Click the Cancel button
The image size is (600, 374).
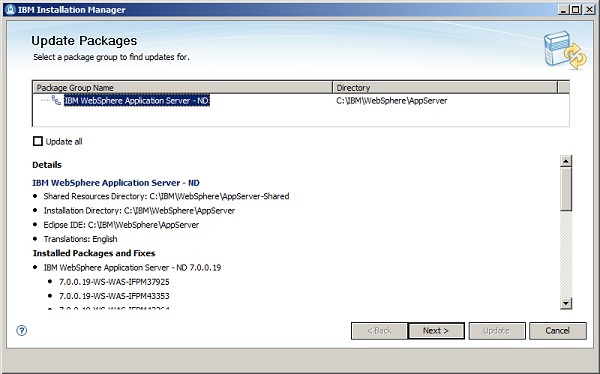point(558,331)
